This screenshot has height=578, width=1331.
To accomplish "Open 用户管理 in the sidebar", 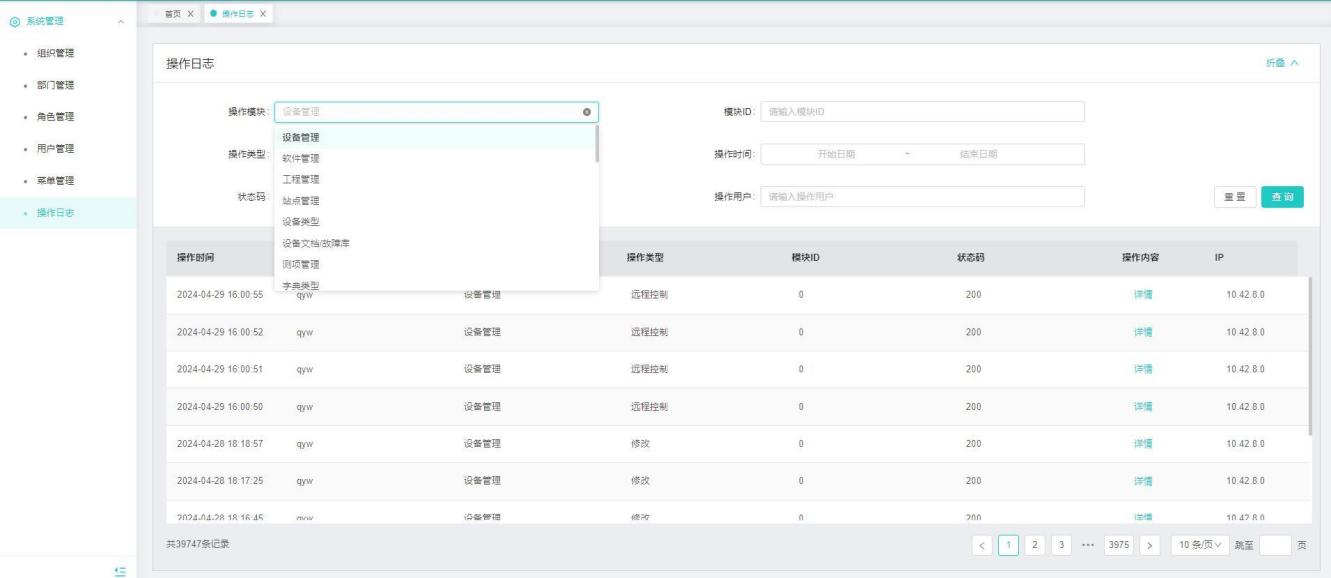I will tap(56, 149).
